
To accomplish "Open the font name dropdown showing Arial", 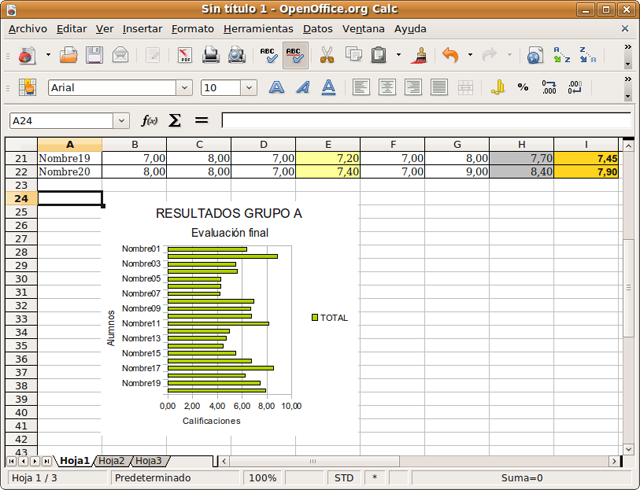I will click(x=182, y=88).
